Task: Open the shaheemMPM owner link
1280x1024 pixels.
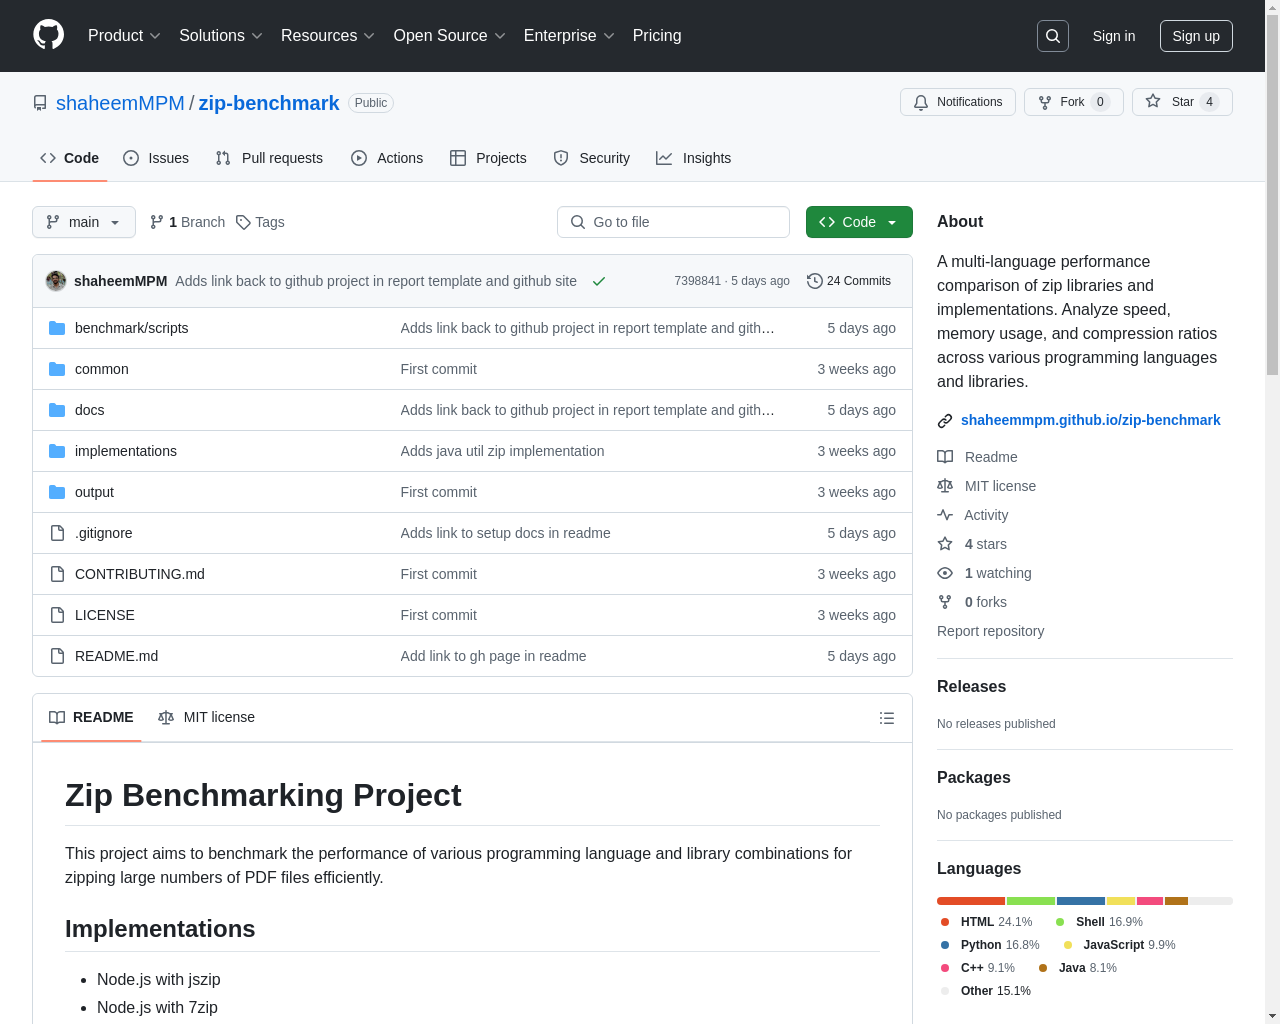Action: (120, 103)
